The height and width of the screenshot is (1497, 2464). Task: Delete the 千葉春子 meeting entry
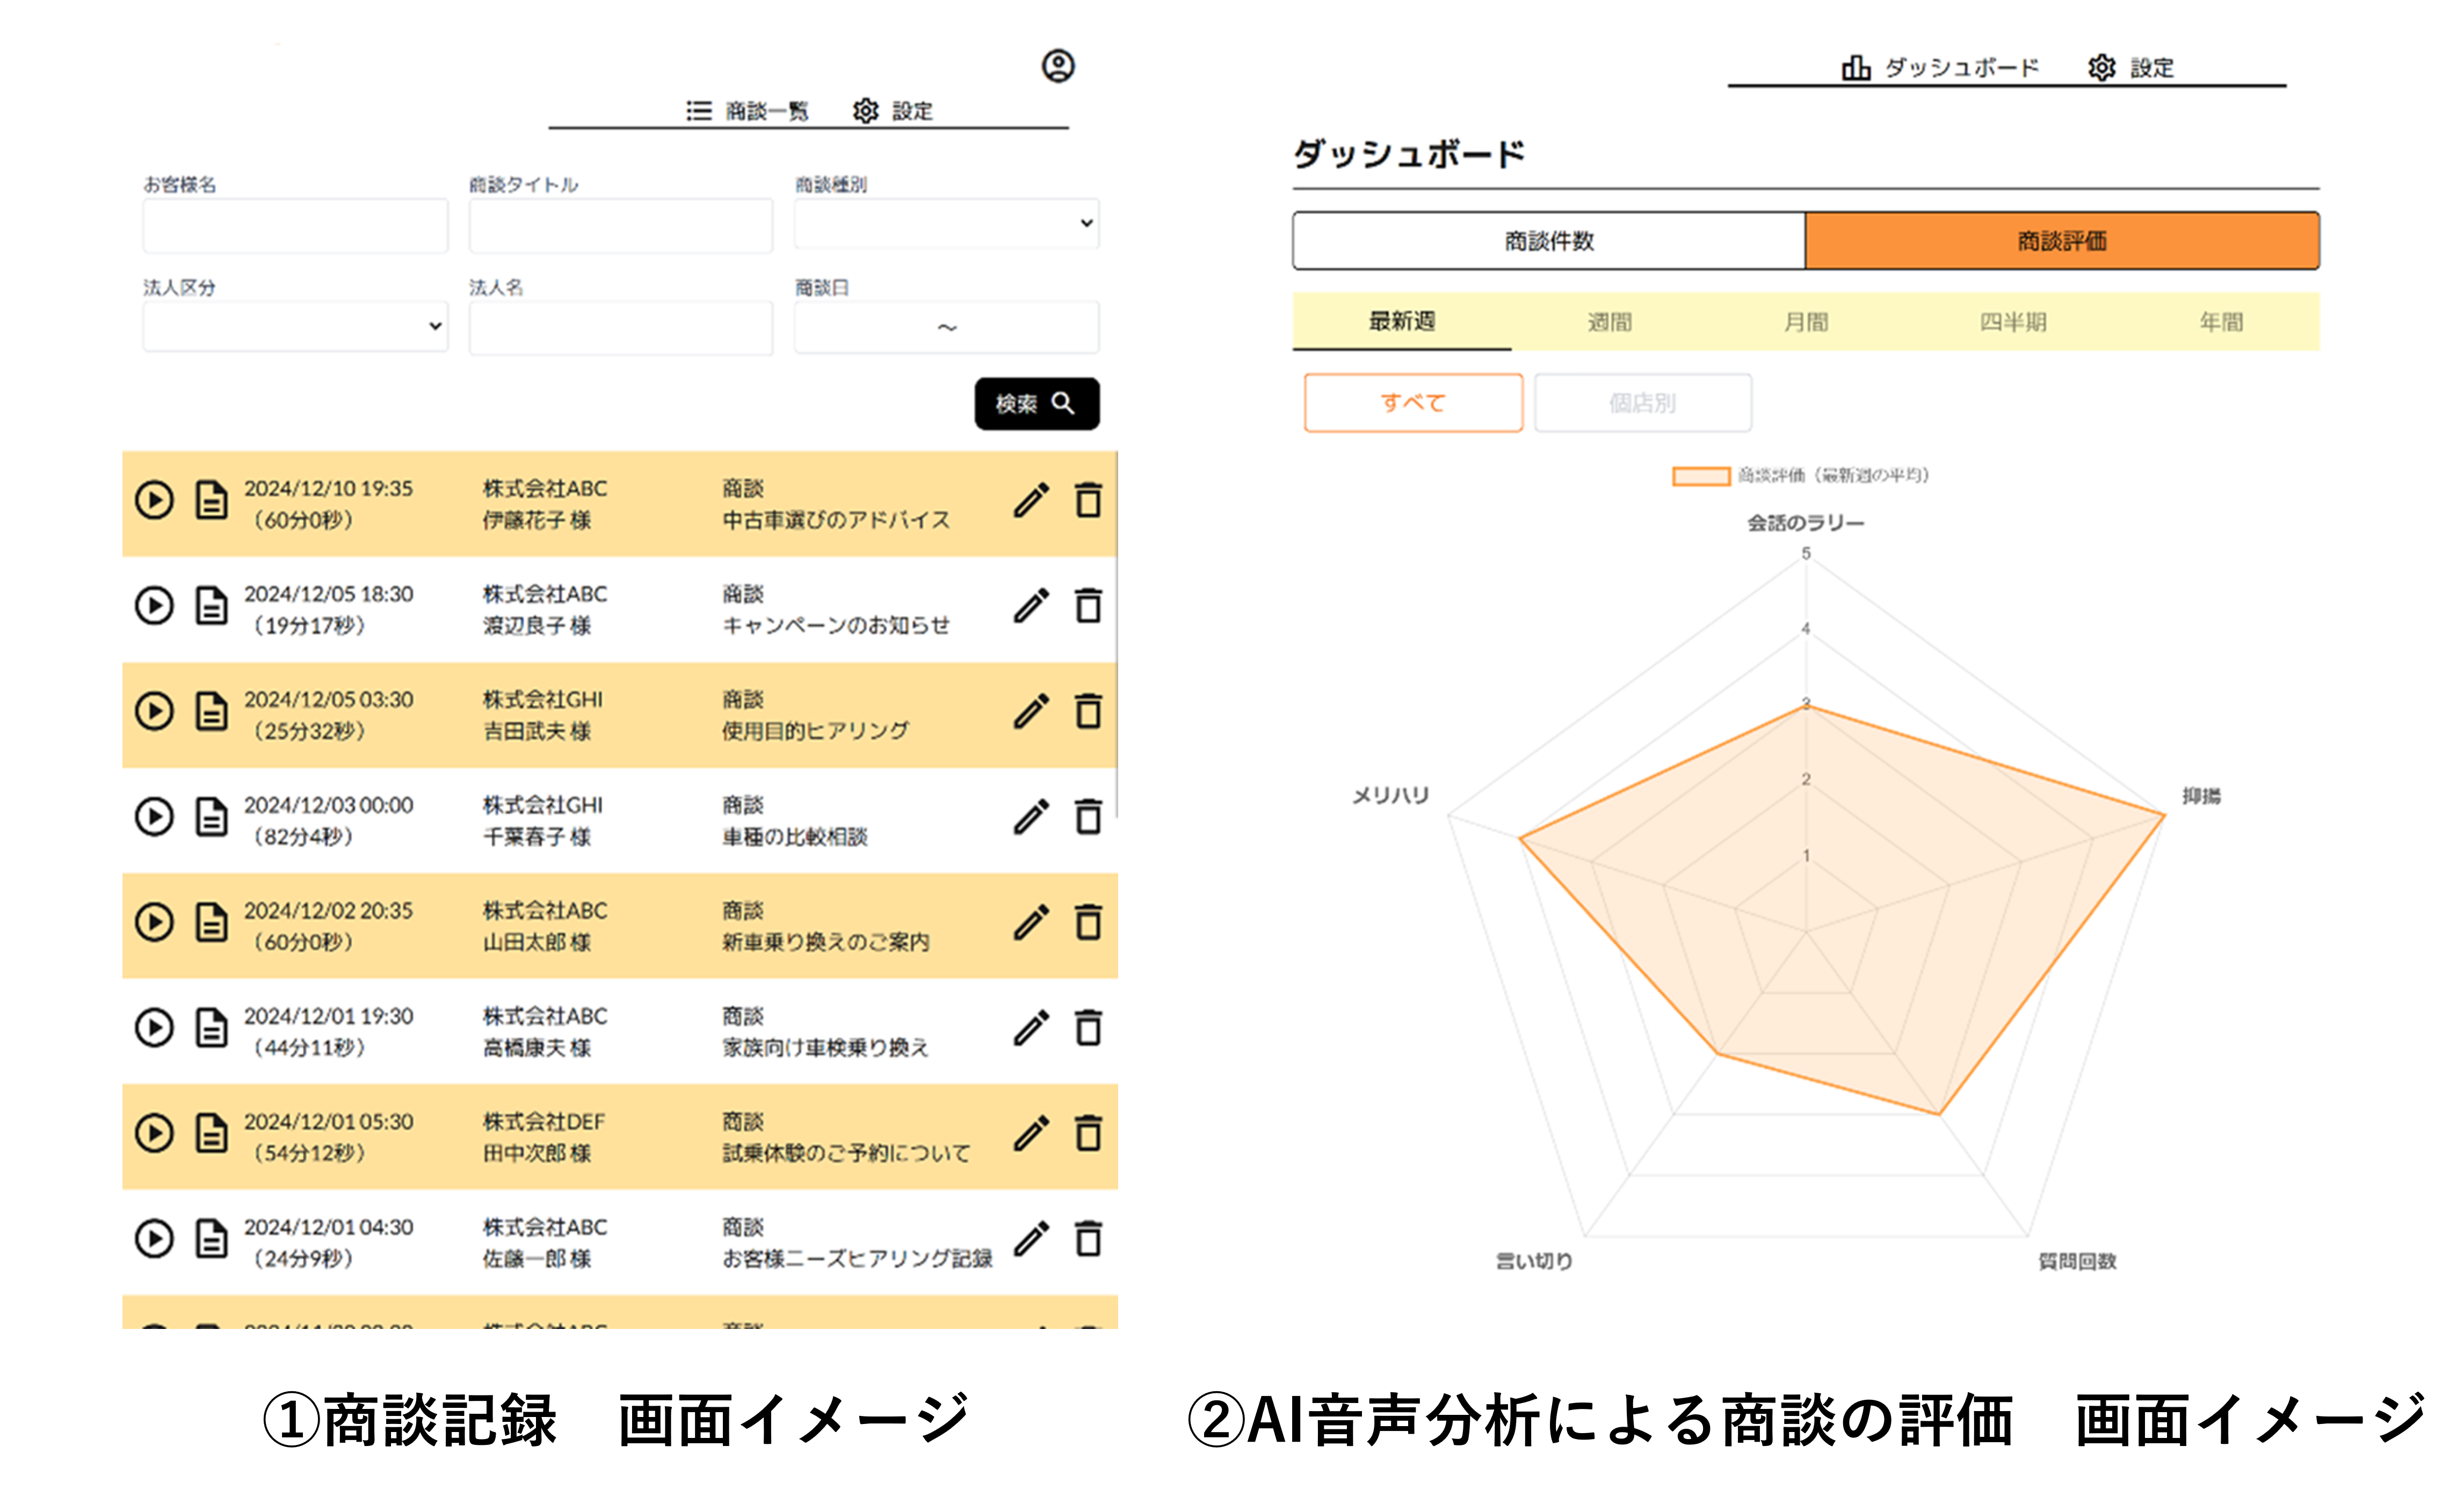[1088, 817]
